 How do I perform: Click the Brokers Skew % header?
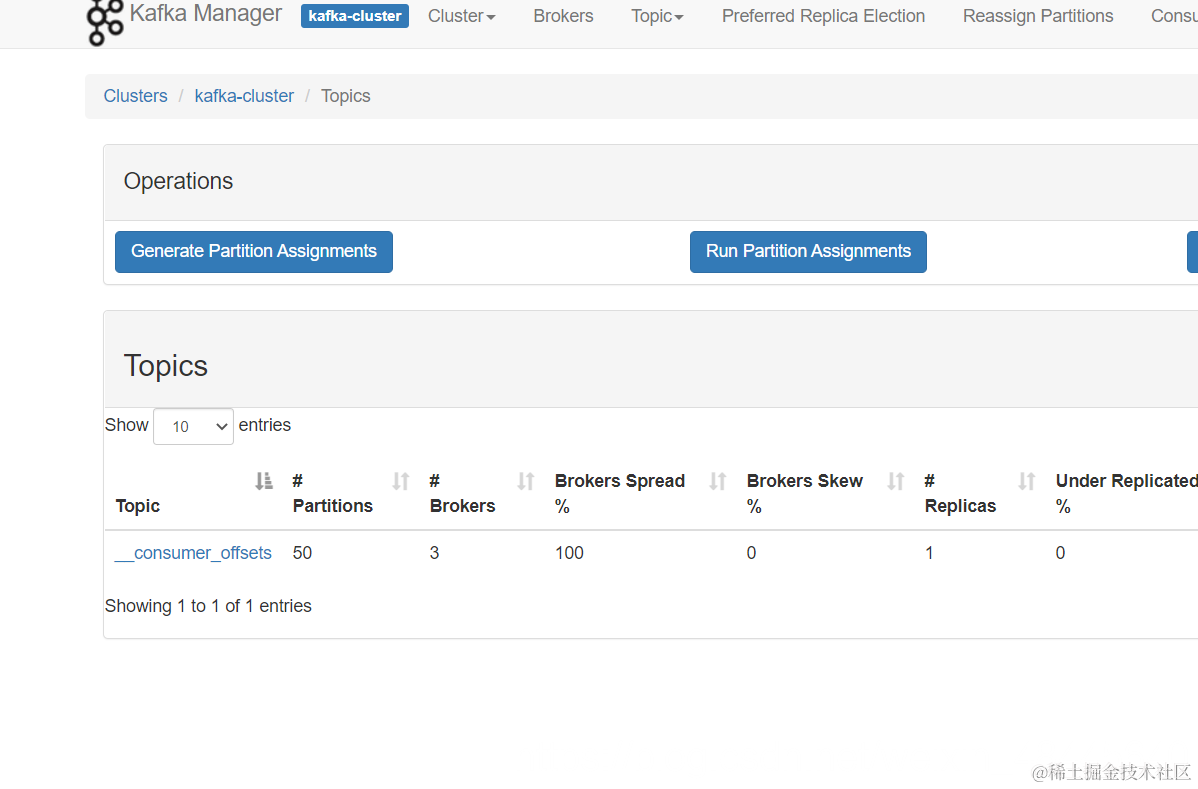tap(805, 493)
